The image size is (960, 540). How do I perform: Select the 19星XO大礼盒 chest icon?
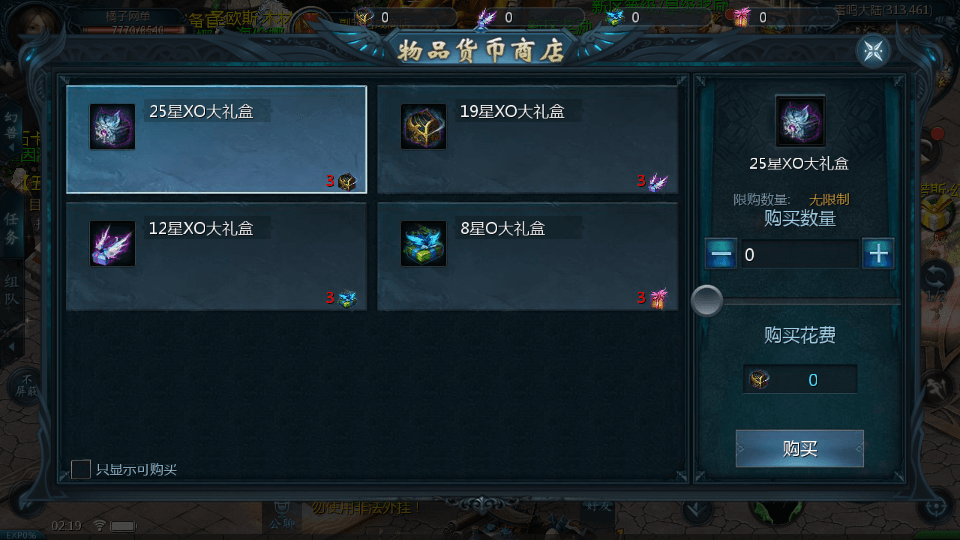[423, 127]
